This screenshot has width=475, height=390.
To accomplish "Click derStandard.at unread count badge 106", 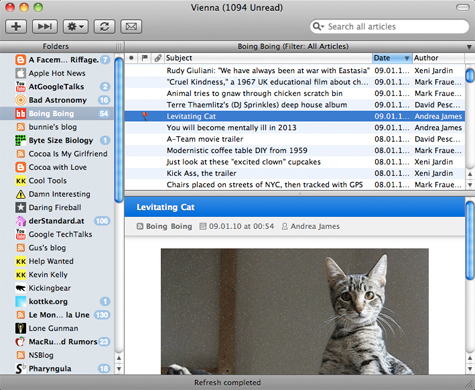I will point(102,221).
